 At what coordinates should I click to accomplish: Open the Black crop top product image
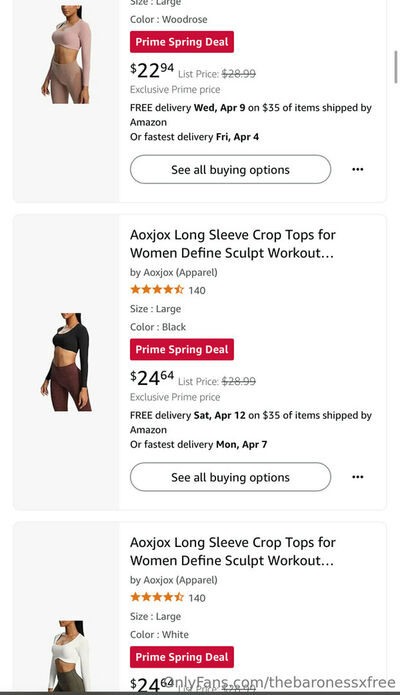[66, 362]
